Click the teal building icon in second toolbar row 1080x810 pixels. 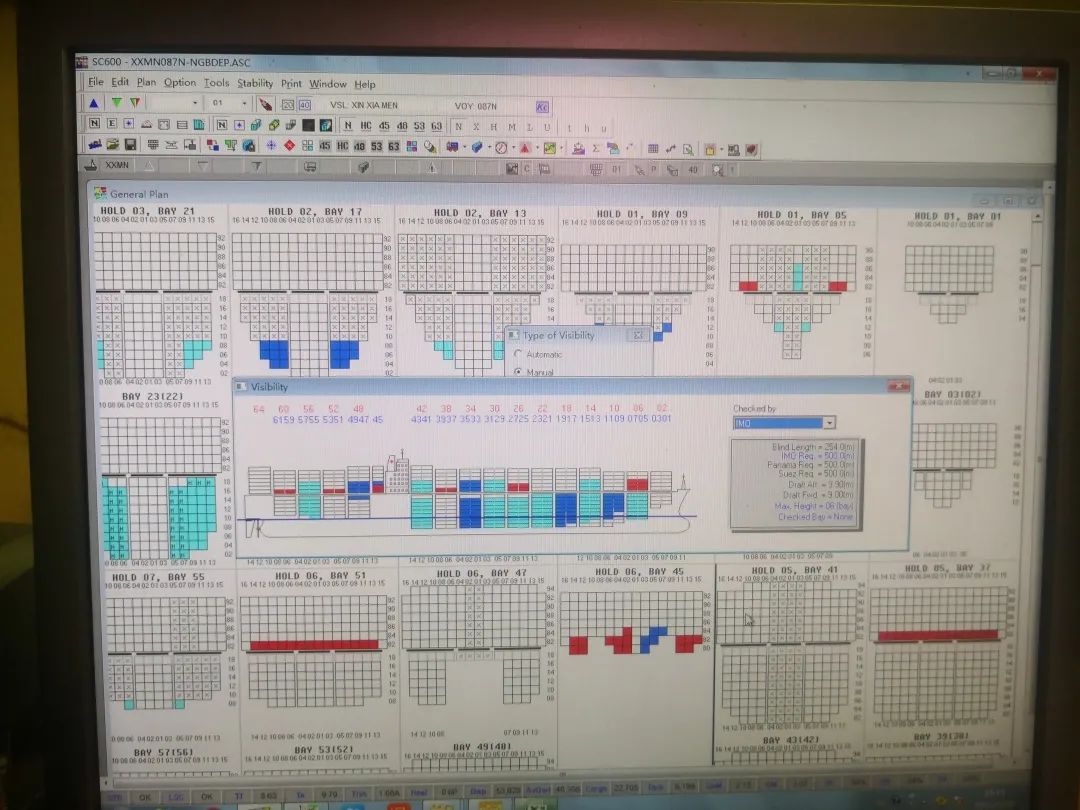click(199, 124)
